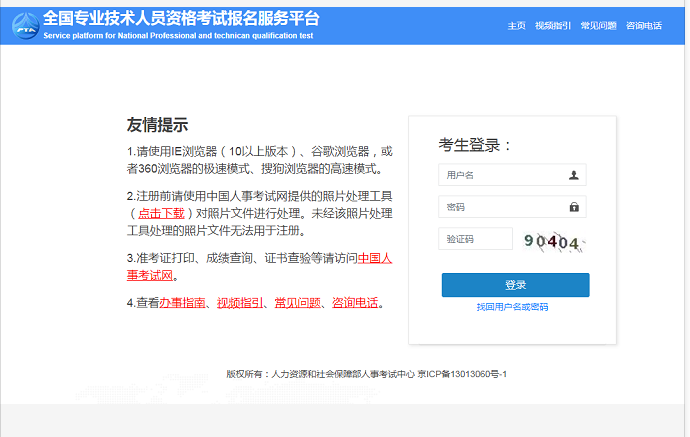Image resolution: width=690 pixels, height=437 pixels.
Task: Open the 主页 menu item
Action: [516, 26]
